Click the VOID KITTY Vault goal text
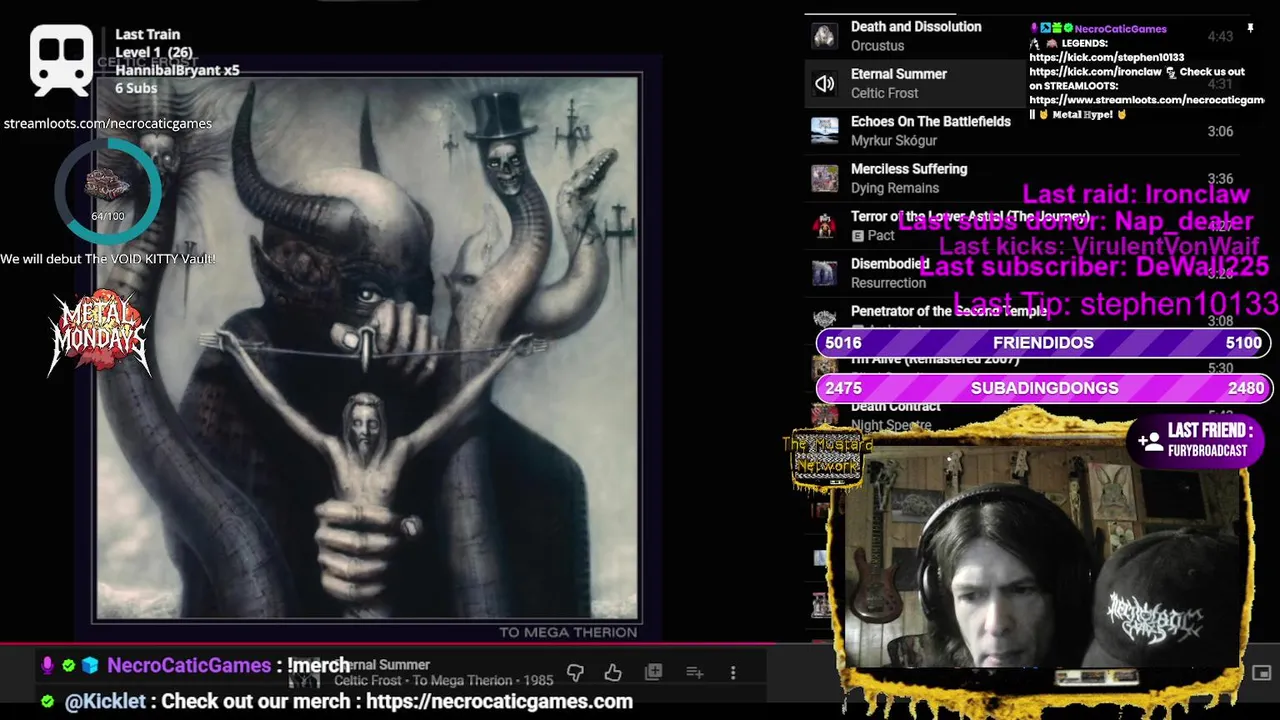 (x=108, y=259)
